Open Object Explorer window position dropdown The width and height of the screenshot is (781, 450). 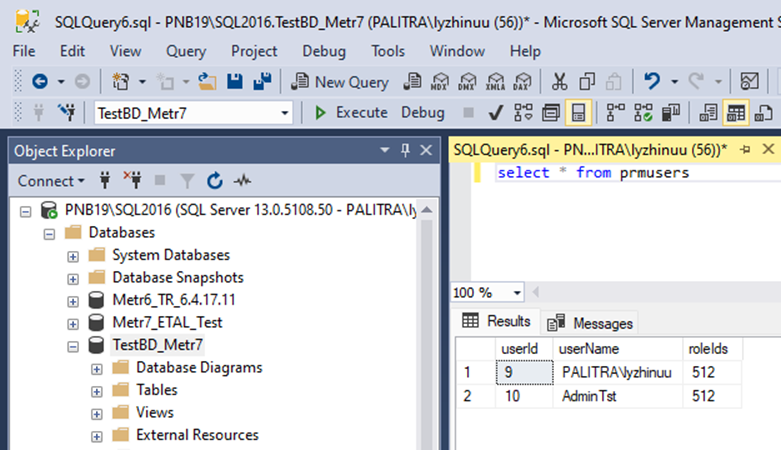[x=385, y=150]
